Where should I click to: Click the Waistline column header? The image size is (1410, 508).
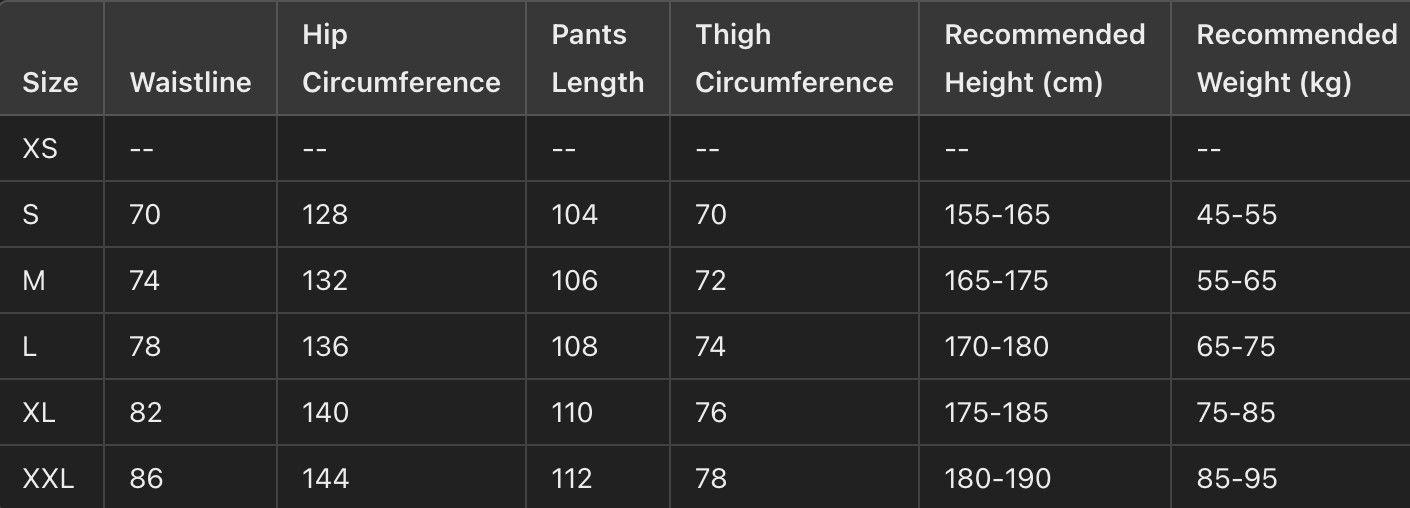(190, 82)
